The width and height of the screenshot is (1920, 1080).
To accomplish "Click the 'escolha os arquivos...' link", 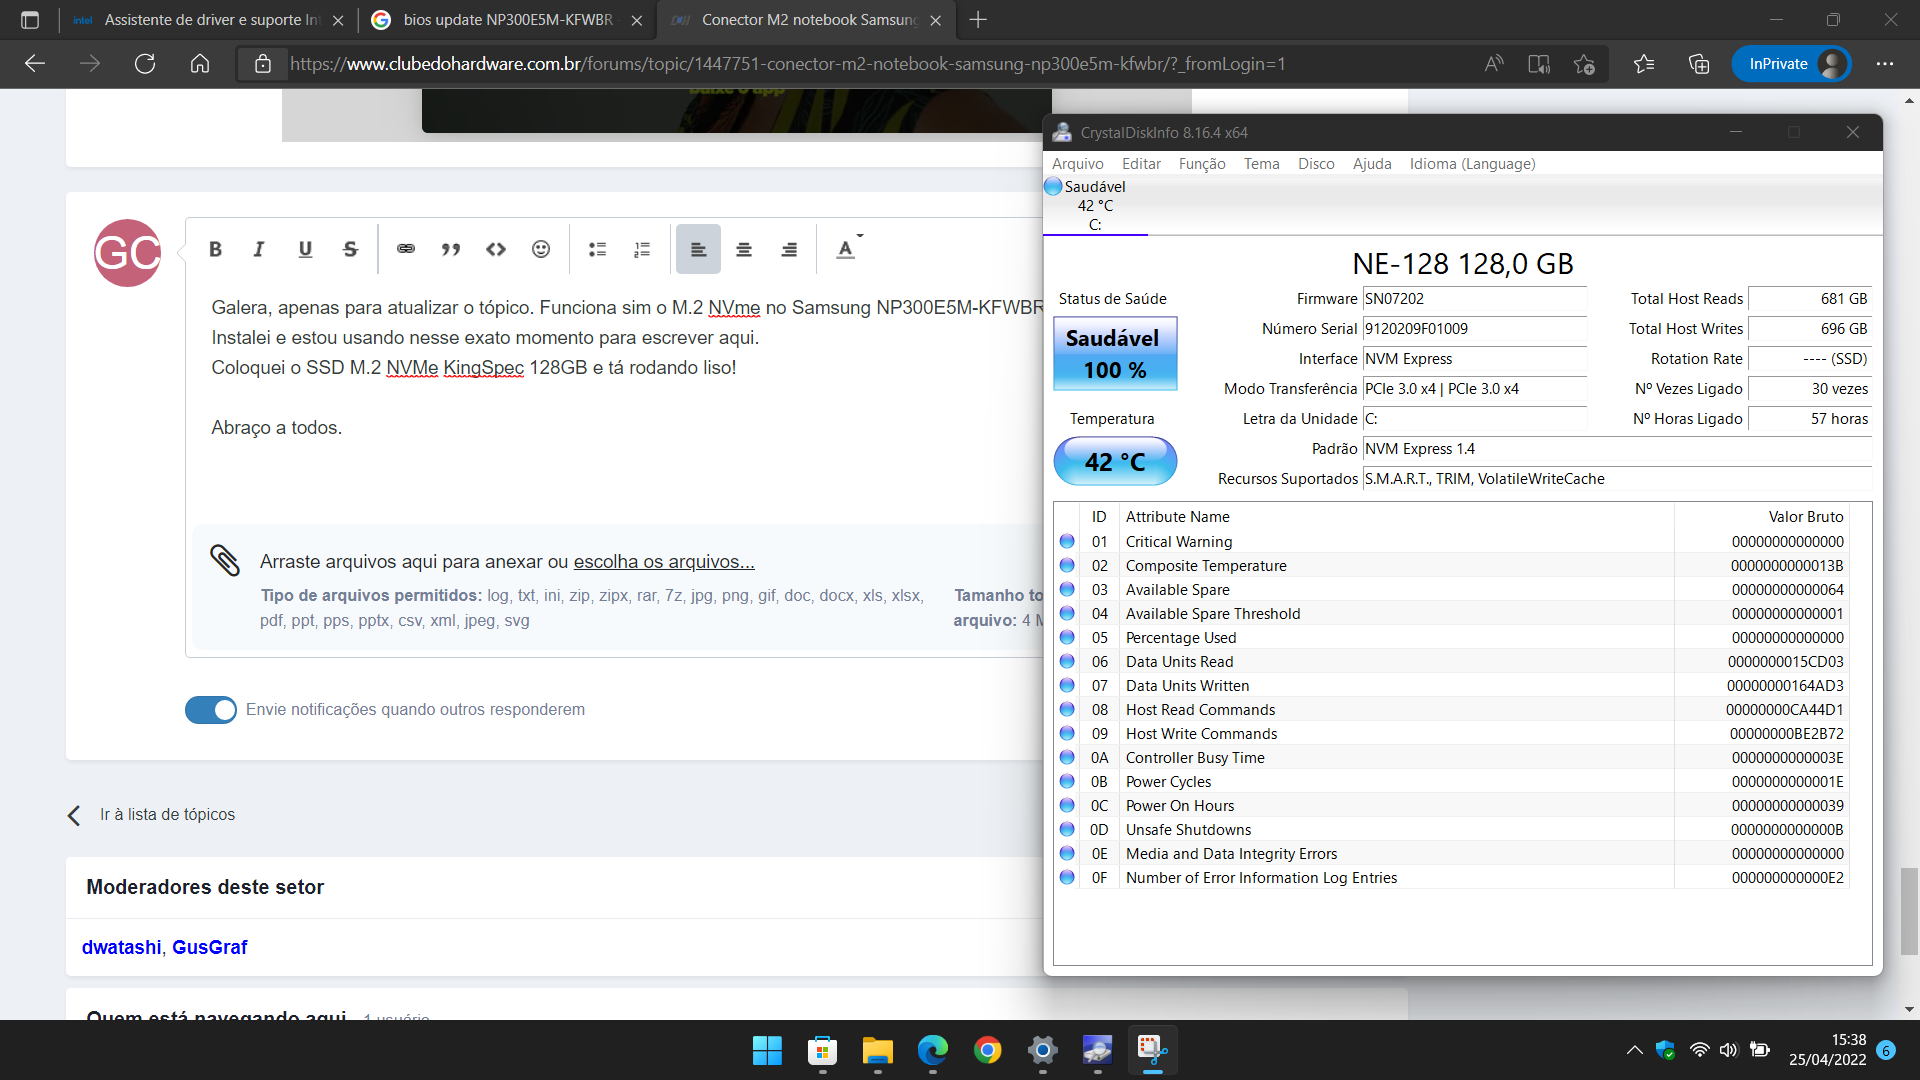I will click(664, 562).
